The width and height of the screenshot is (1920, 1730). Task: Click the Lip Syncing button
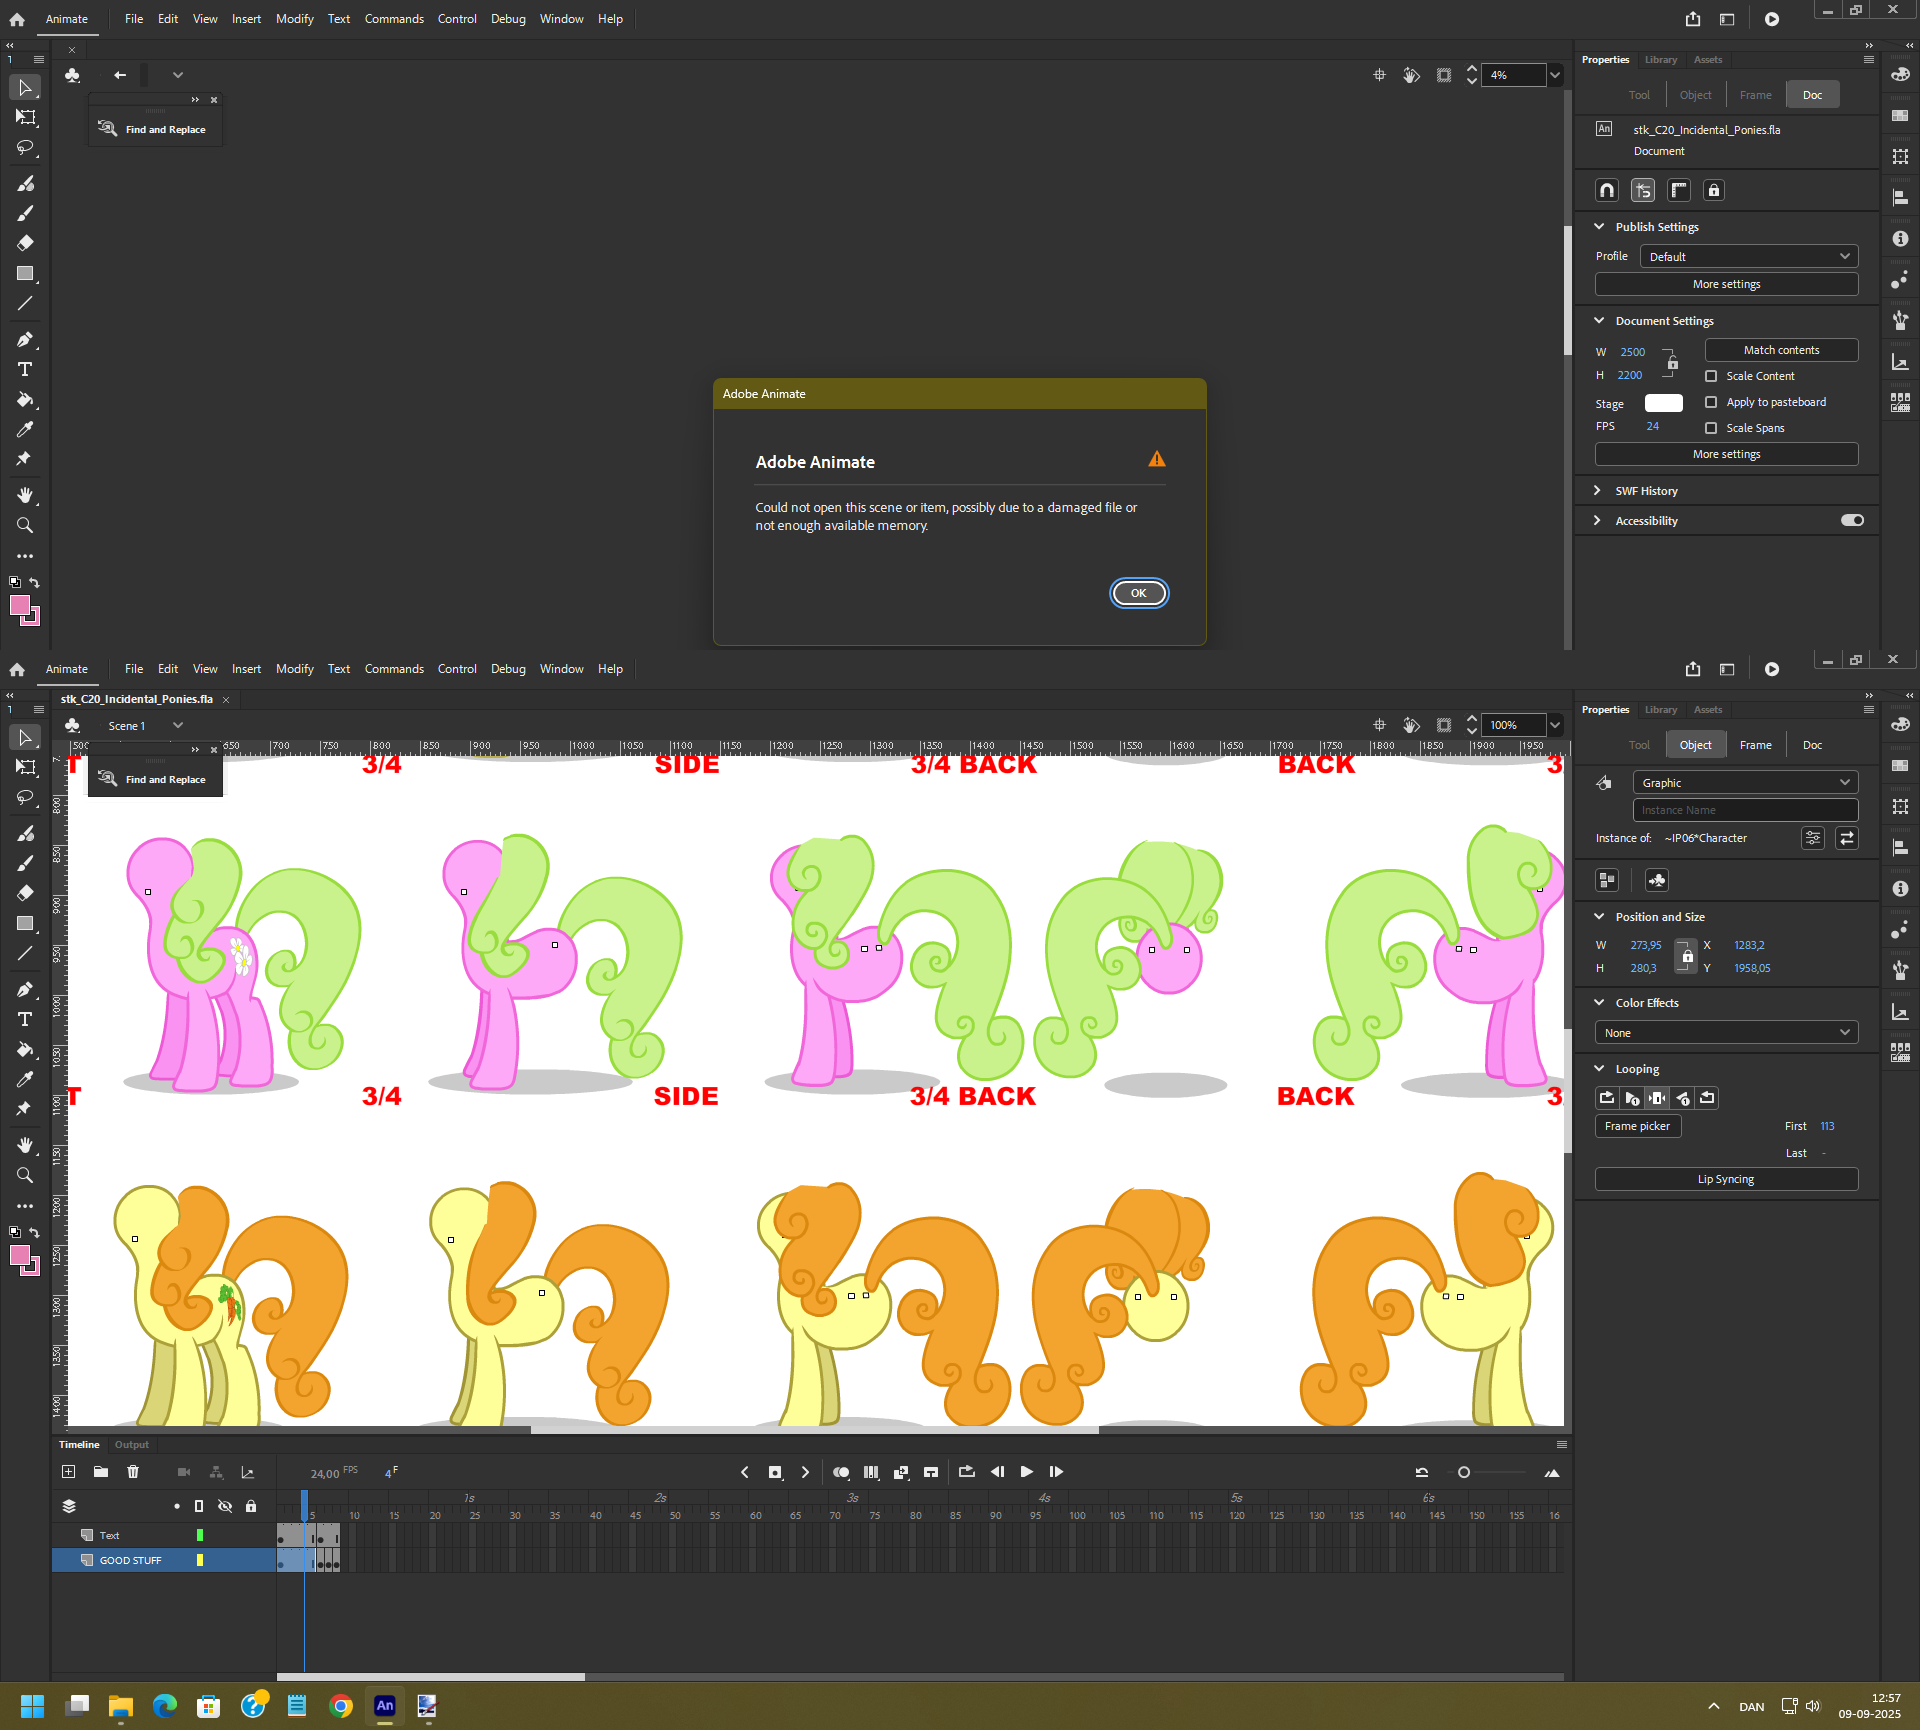click(x=1726, y=1179)
